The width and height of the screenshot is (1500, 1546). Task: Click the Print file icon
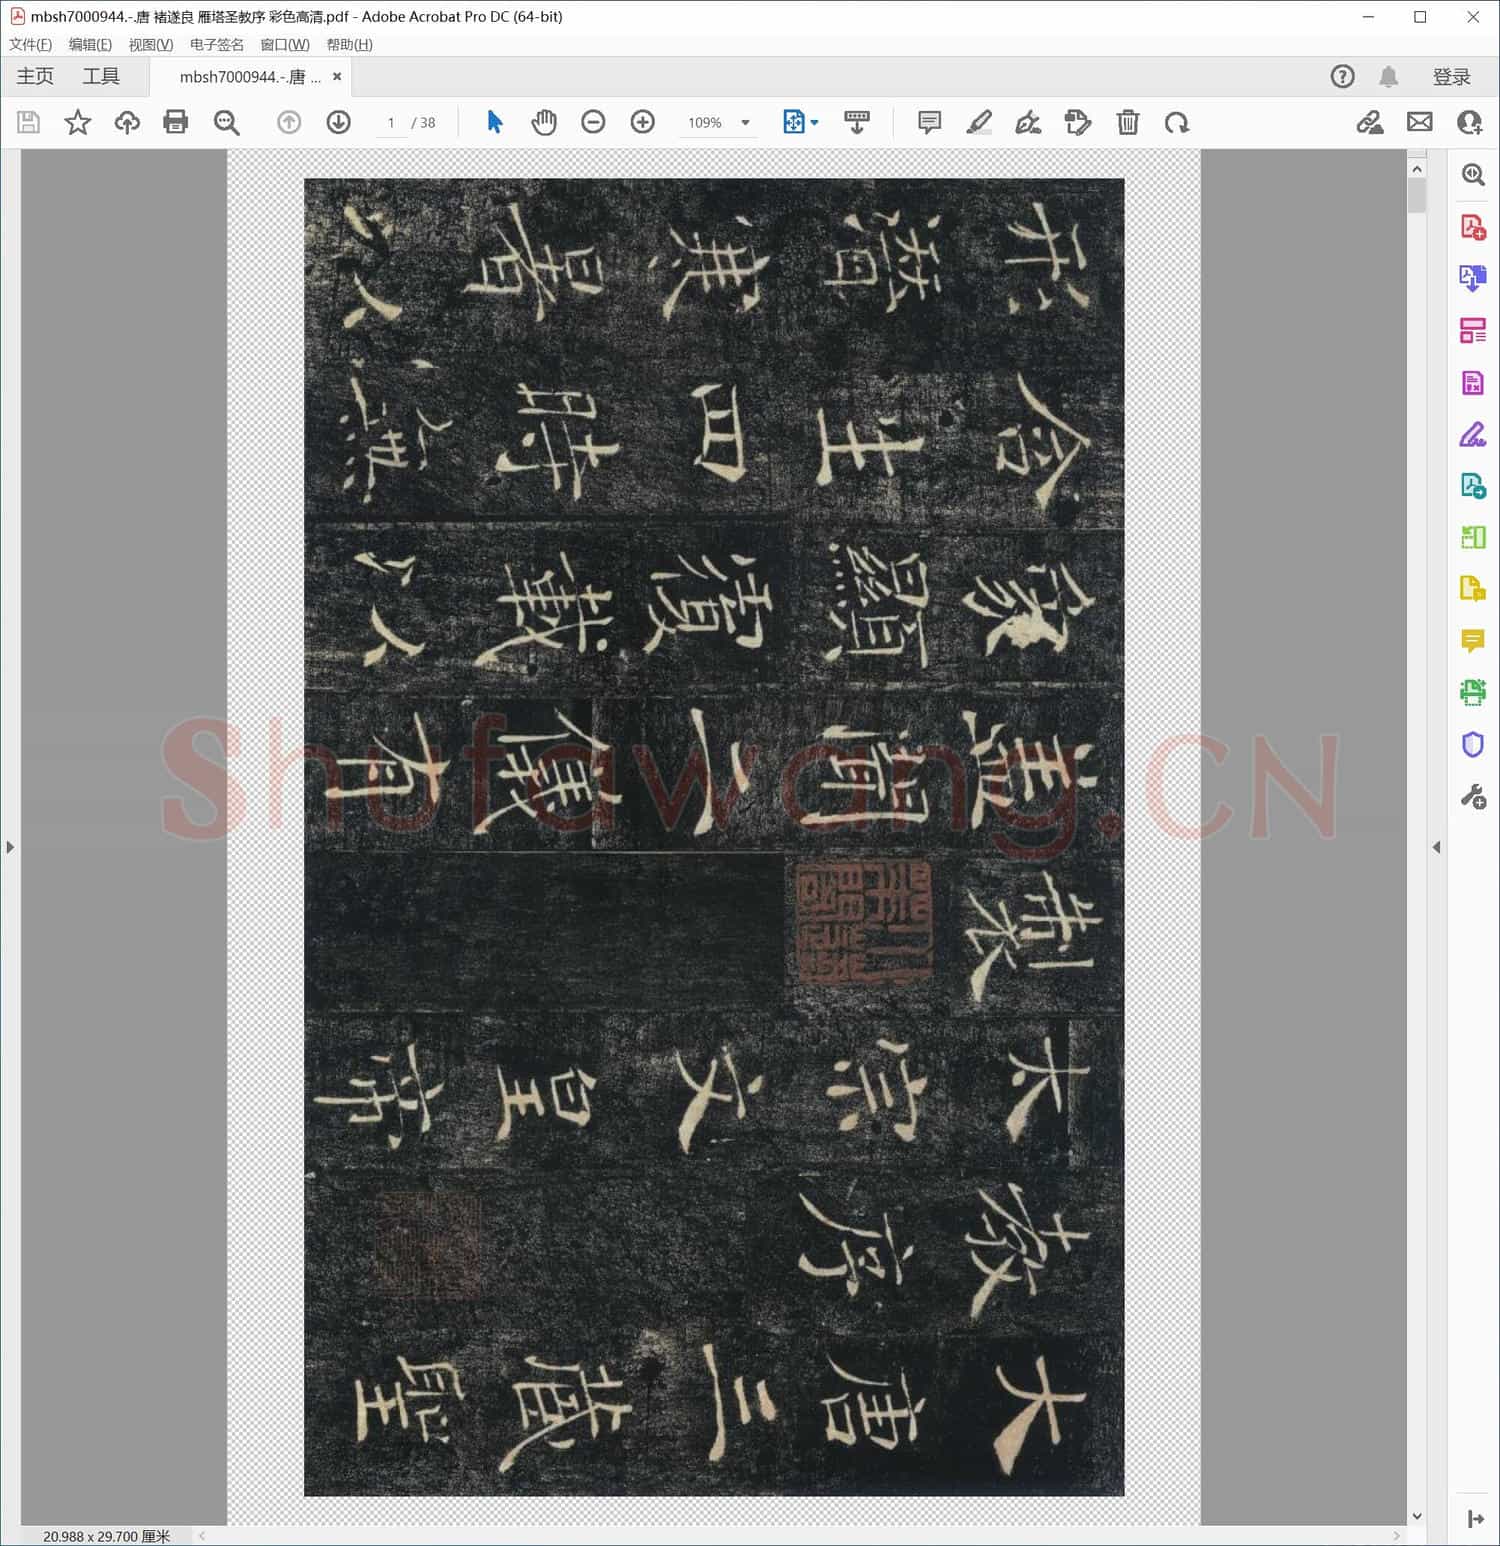tap(176, 122)
